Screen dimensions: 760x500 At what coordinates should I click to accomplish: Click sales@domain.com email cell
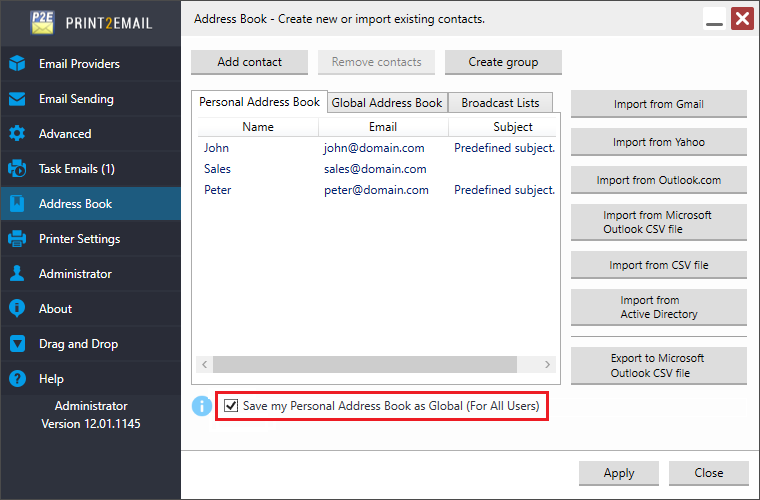[x=375, y=169]
